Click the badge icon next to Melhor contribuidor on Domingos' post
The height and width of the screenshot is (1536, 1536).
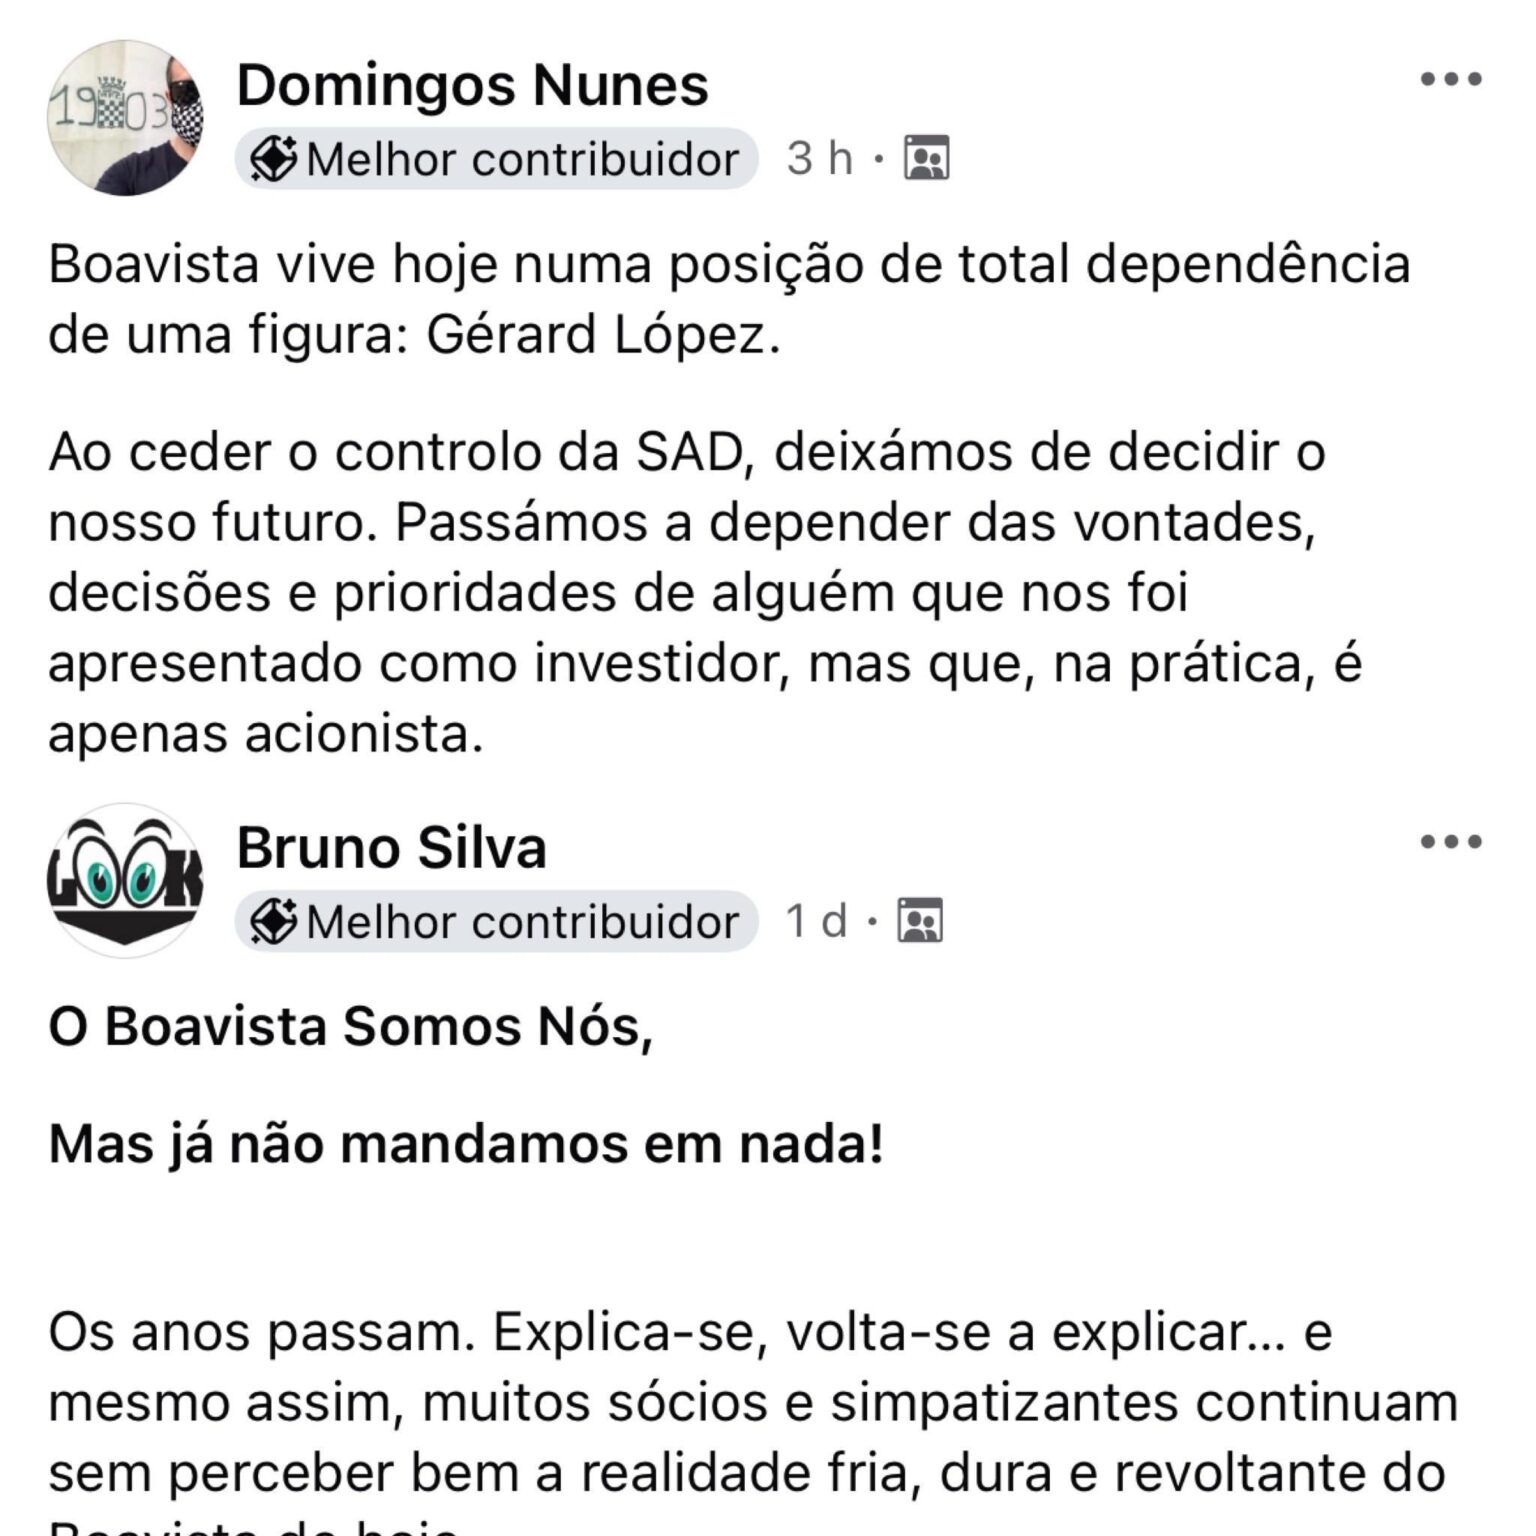coord(276,158)
